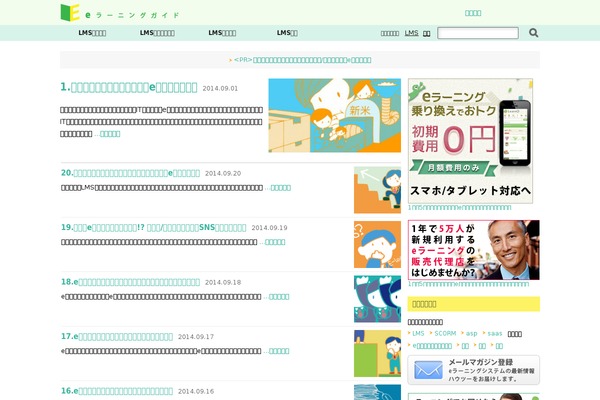Click the read-more link of article 18
The height and width of the screenshot is (400, 600).
click(x=279, y=297)
